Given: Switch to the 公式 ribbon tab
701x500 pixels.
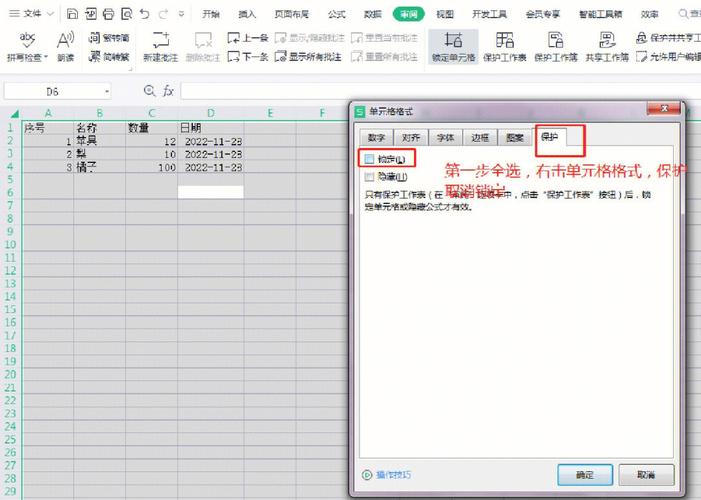Looking at the screenshot, I should (336, 14).
